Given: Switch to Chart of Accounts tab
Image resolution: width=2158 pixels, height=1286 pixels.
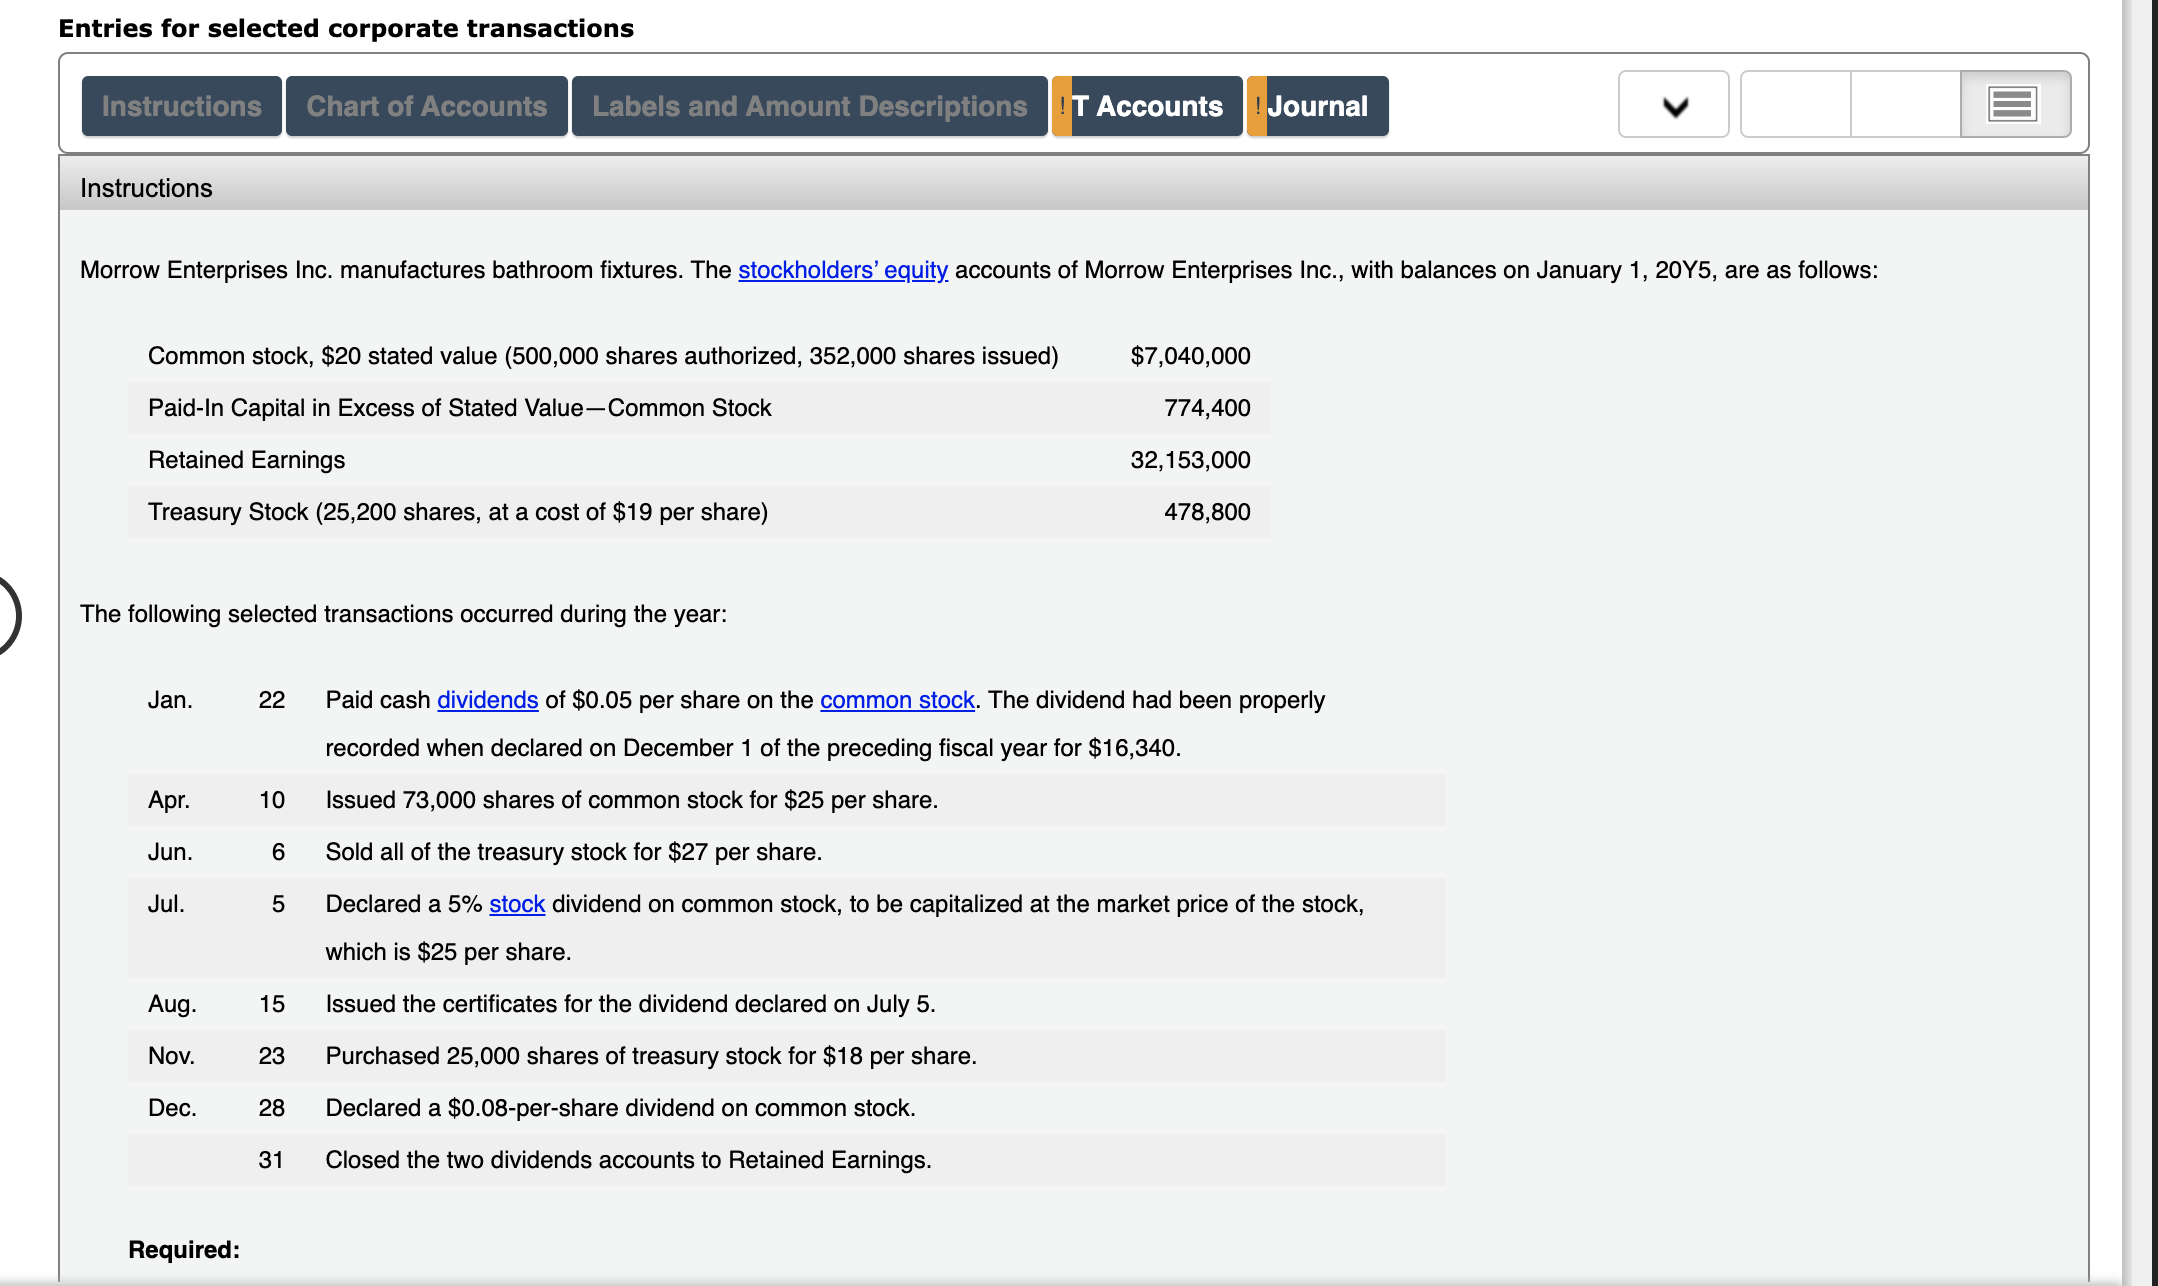Looking at the screenshot, I should click(x=426, y=106).
